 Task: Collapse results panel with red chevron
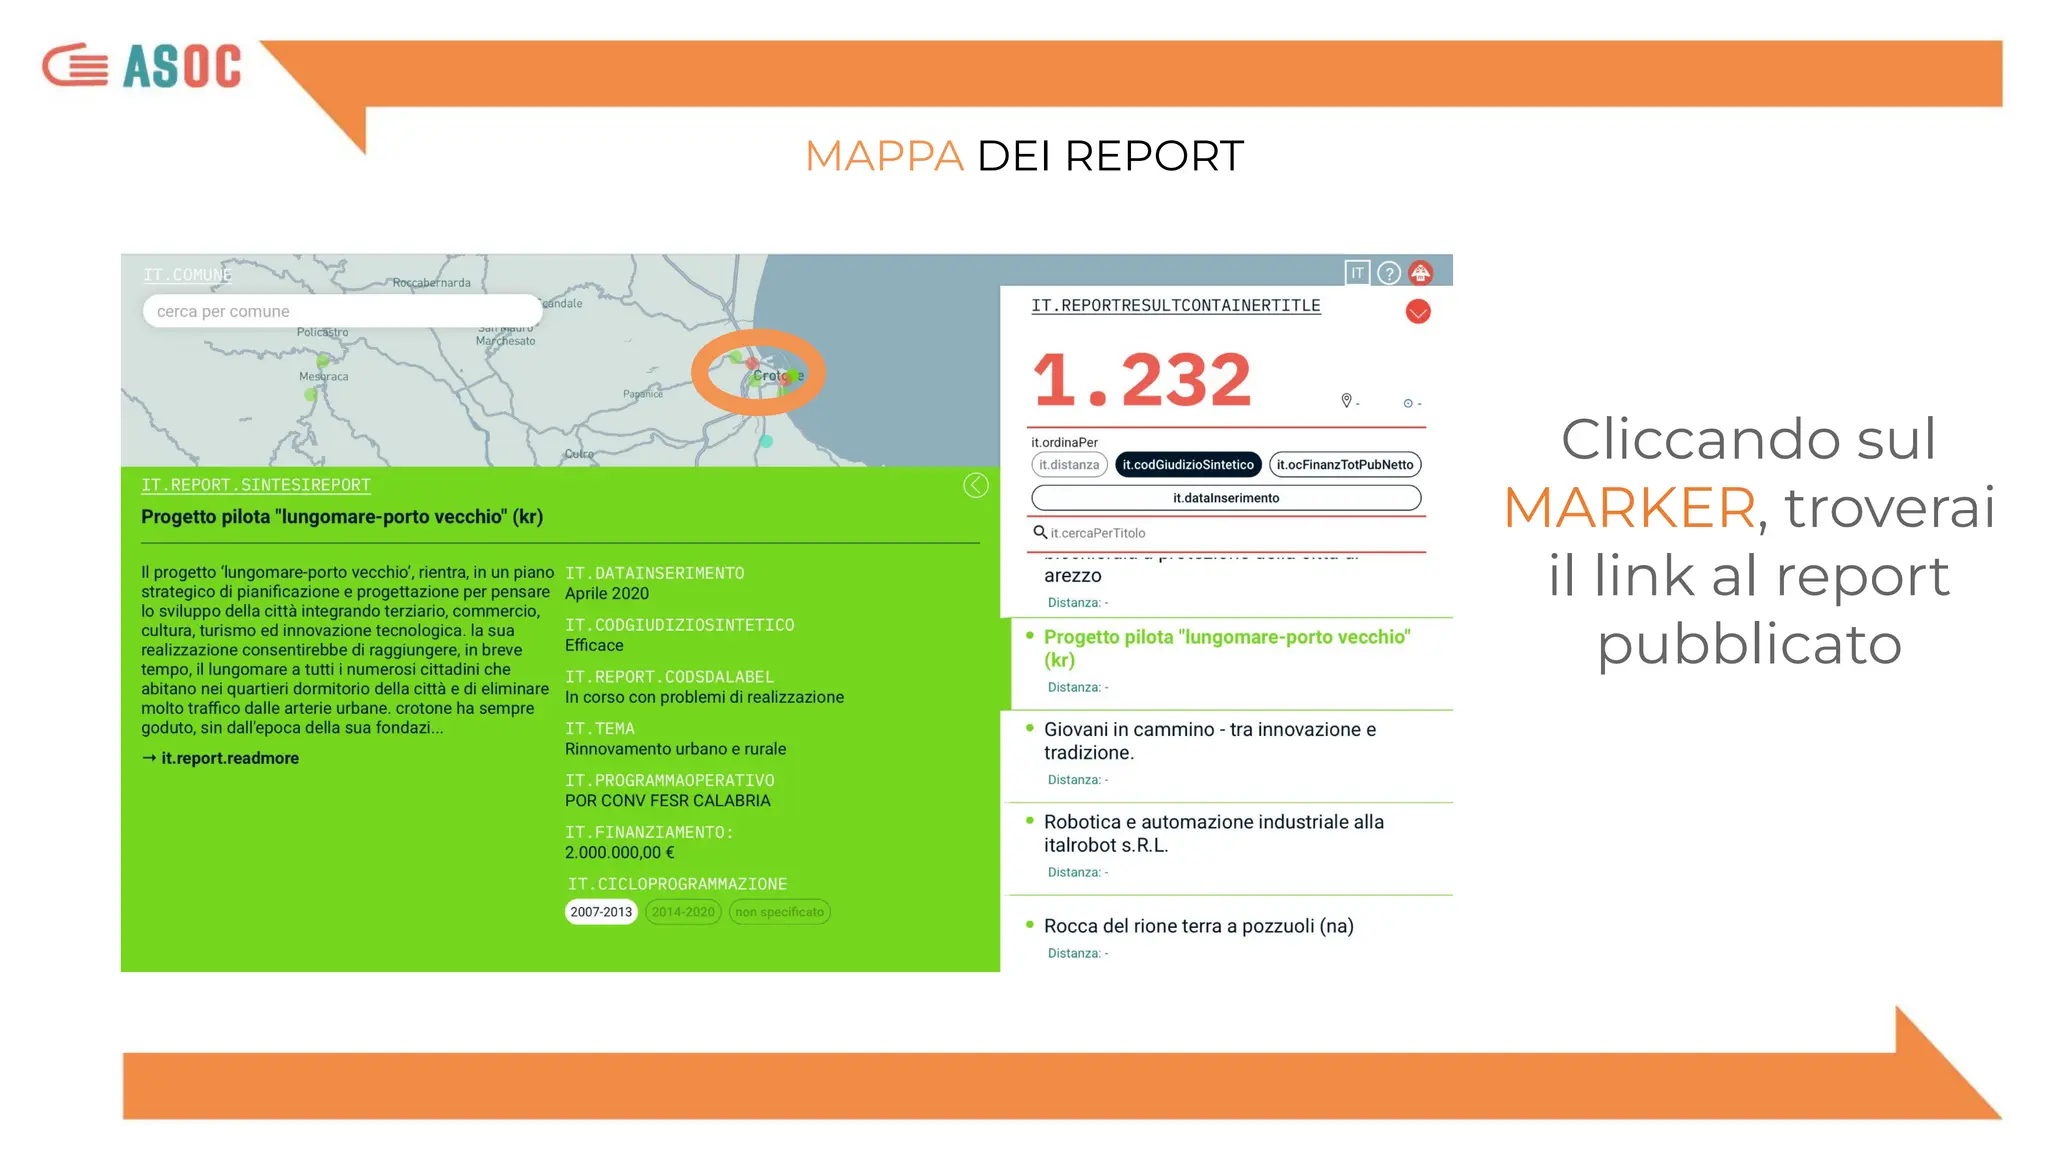point(1418,312)
